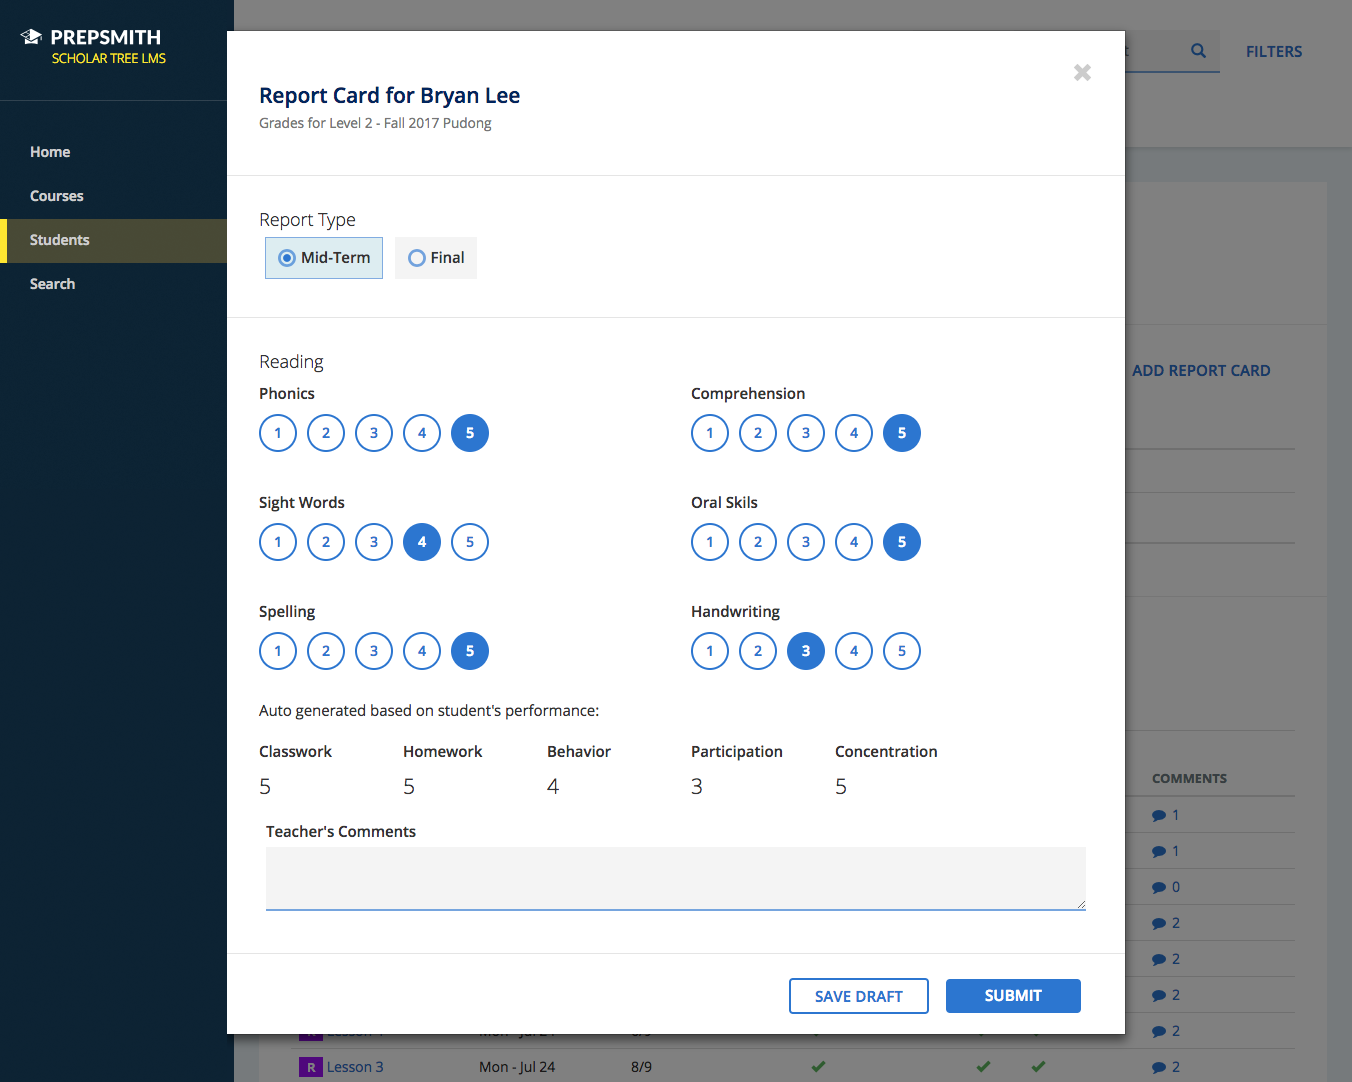Screen dimensions: 1352x1082
Task: Mark Oral Skils as 3
Action: tap(806, 542)
